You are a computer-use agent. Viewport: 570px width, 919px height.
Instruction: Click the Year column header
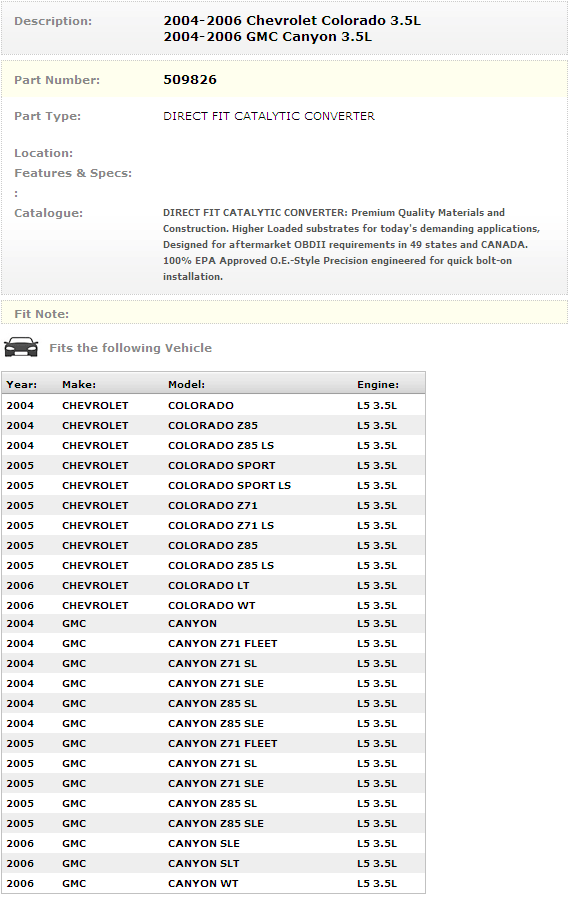pos(22,384)
